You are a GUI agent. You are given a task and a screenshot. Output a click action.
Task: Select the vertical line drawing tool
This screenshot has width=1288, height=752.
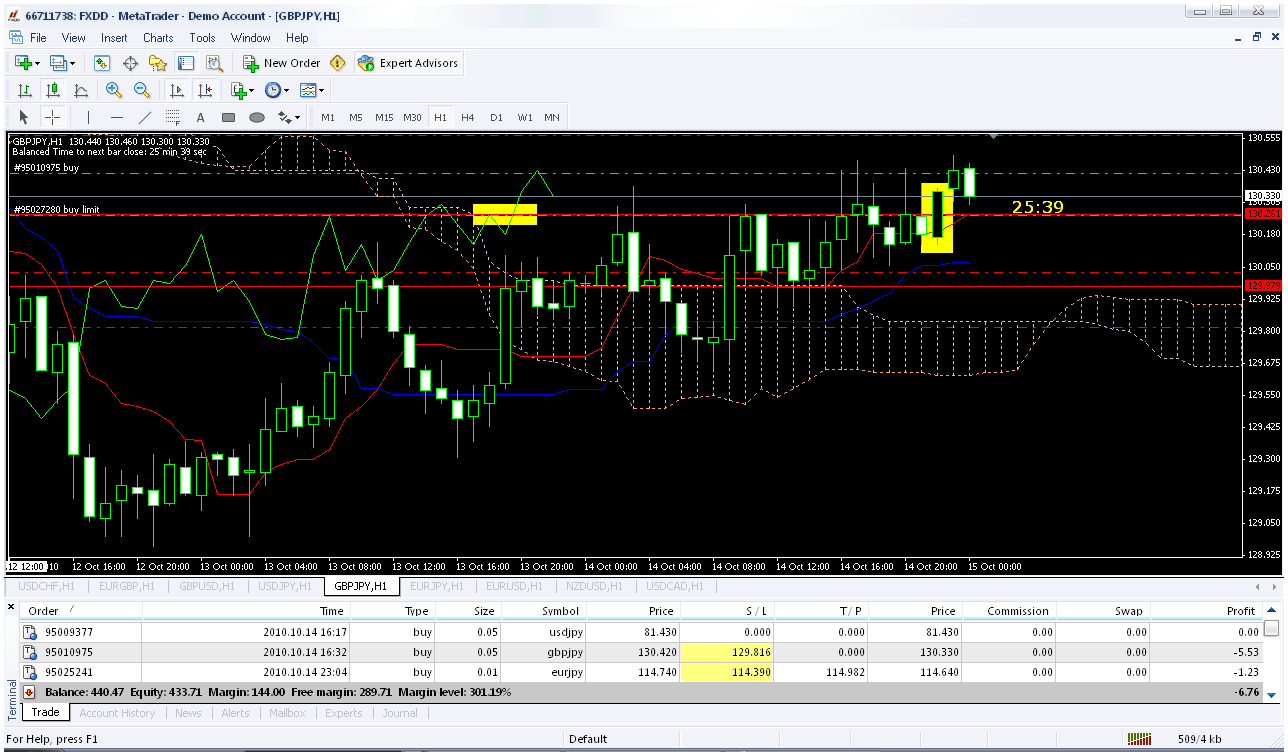coord(88,117)
